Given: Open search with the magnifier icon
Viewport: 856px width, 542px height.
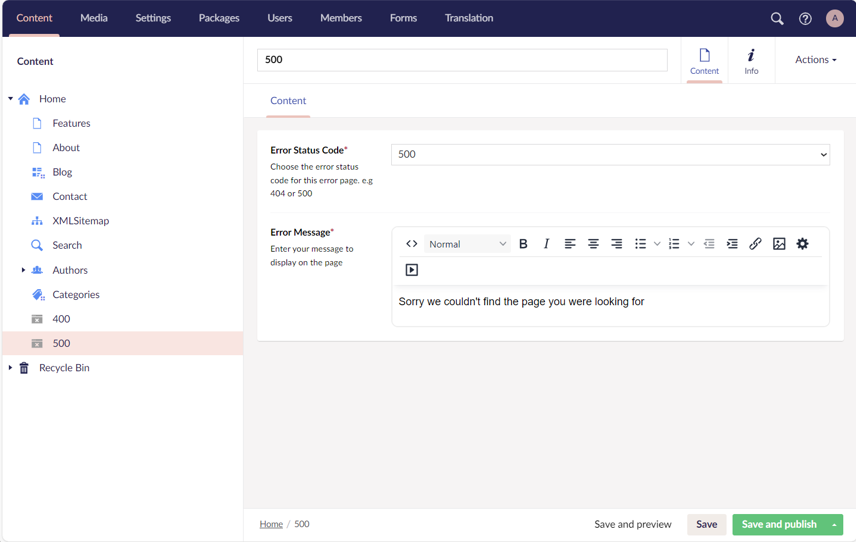Looking at the screenshot, I should [x=777, y=18].
